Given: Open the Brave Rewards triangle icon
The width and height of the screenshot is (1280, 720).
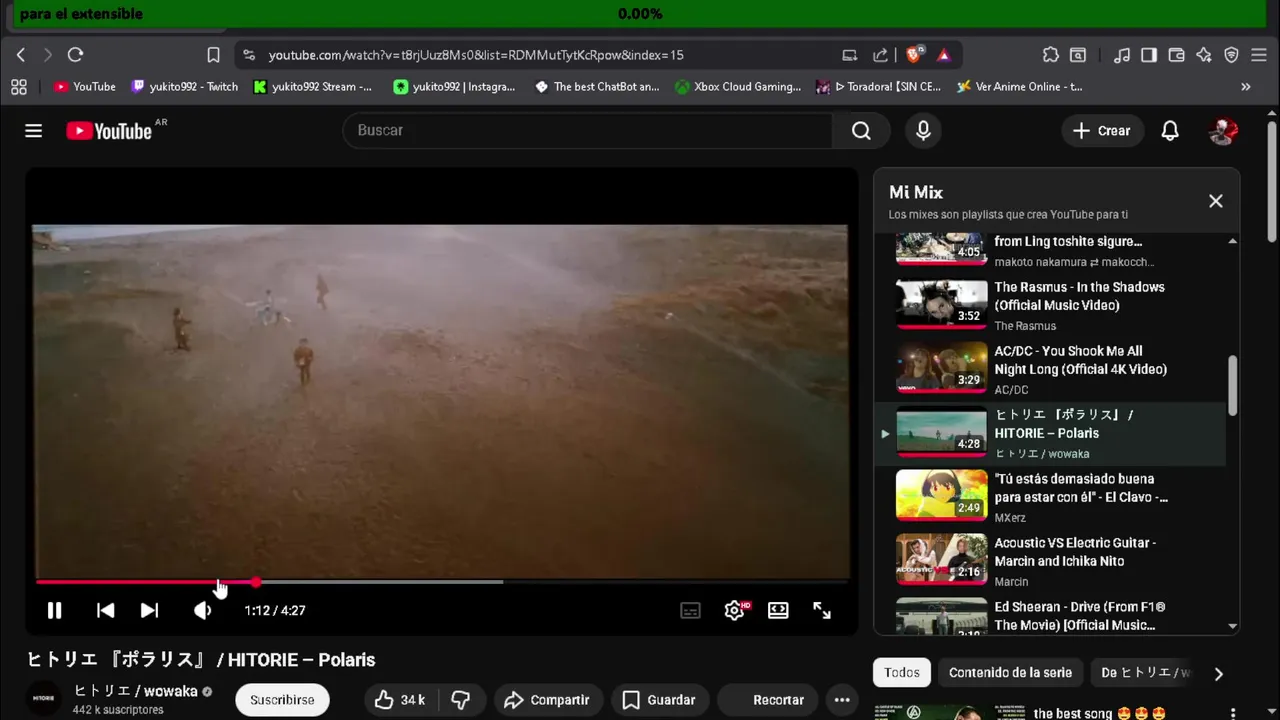Looking at the screenshot, I should tap(943, 55).
